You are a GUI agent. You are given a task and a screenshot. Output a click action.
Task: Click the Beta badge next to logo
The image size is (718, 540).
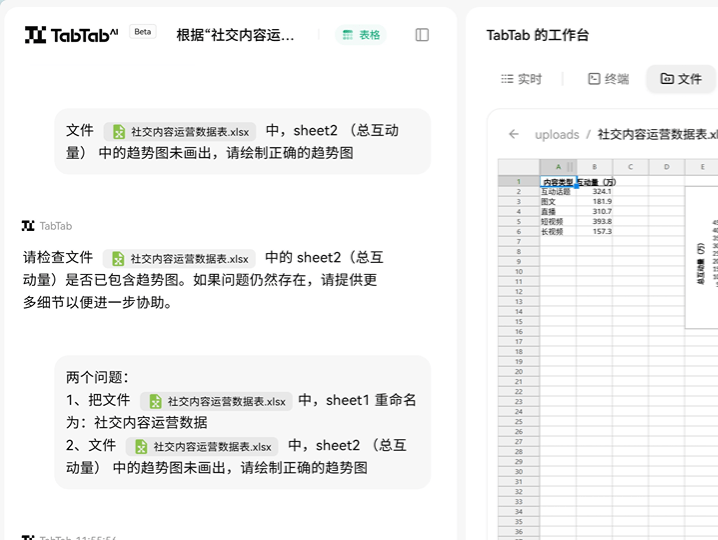pyautogui.click(x=143, y=32)
